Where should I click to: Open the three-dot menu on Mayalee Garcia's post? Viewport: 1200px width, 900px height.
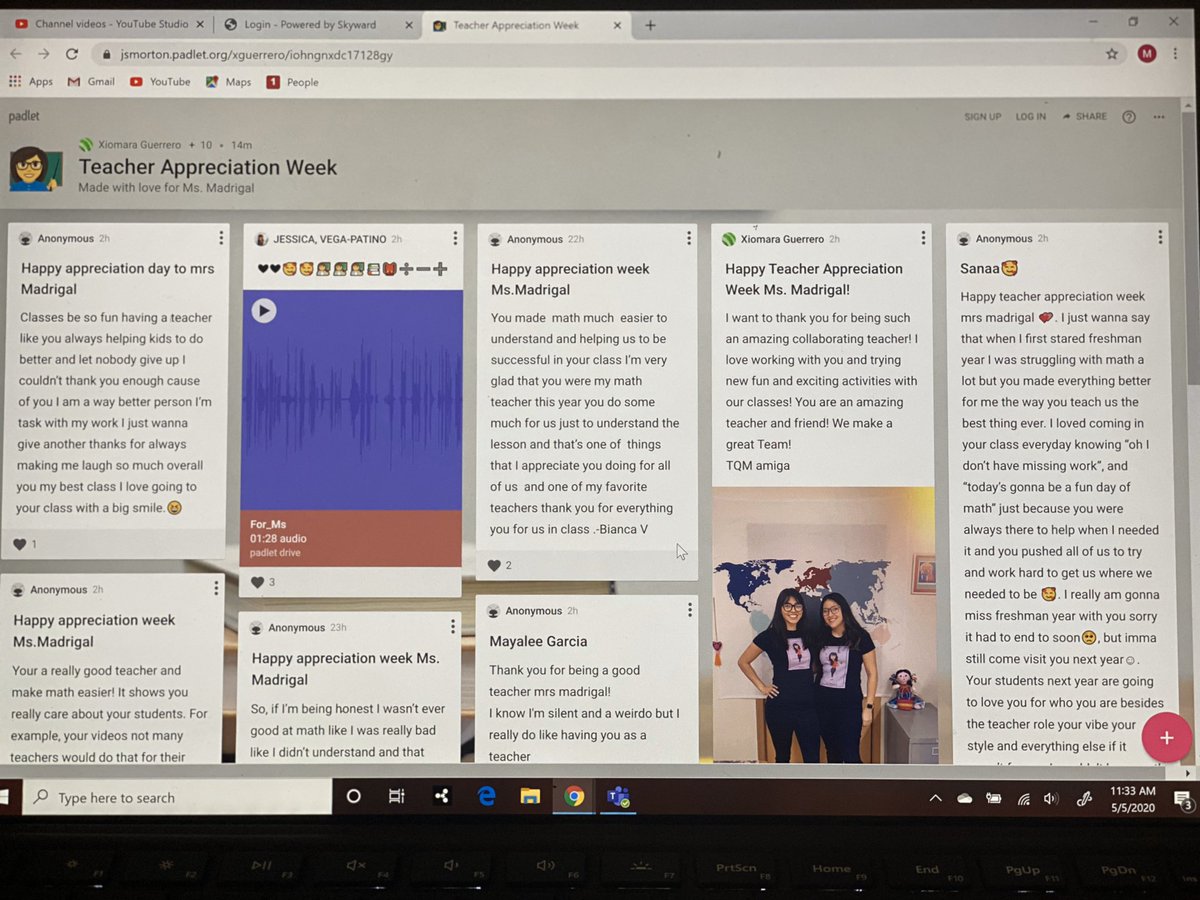coord(689,609)
